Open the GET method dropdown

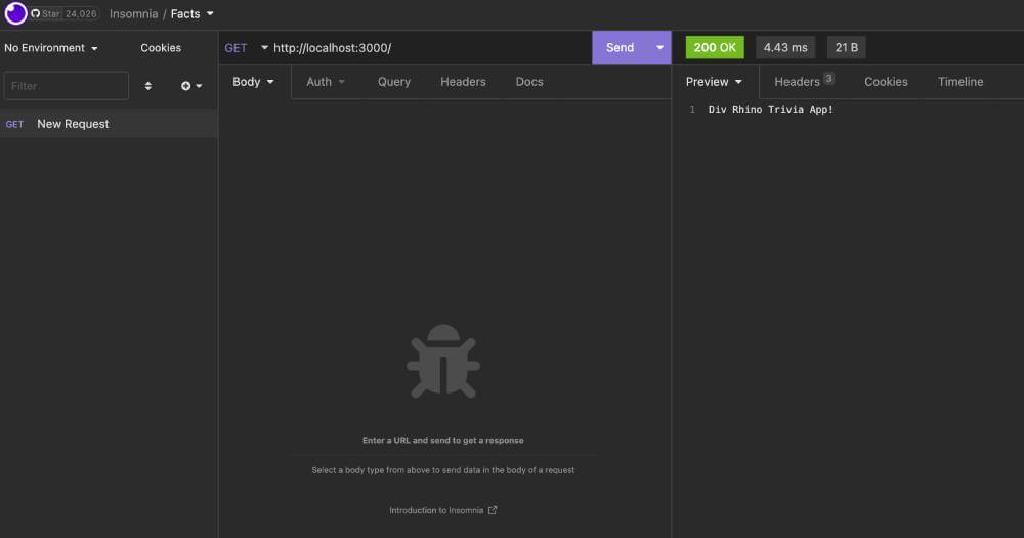coord(246,48)
